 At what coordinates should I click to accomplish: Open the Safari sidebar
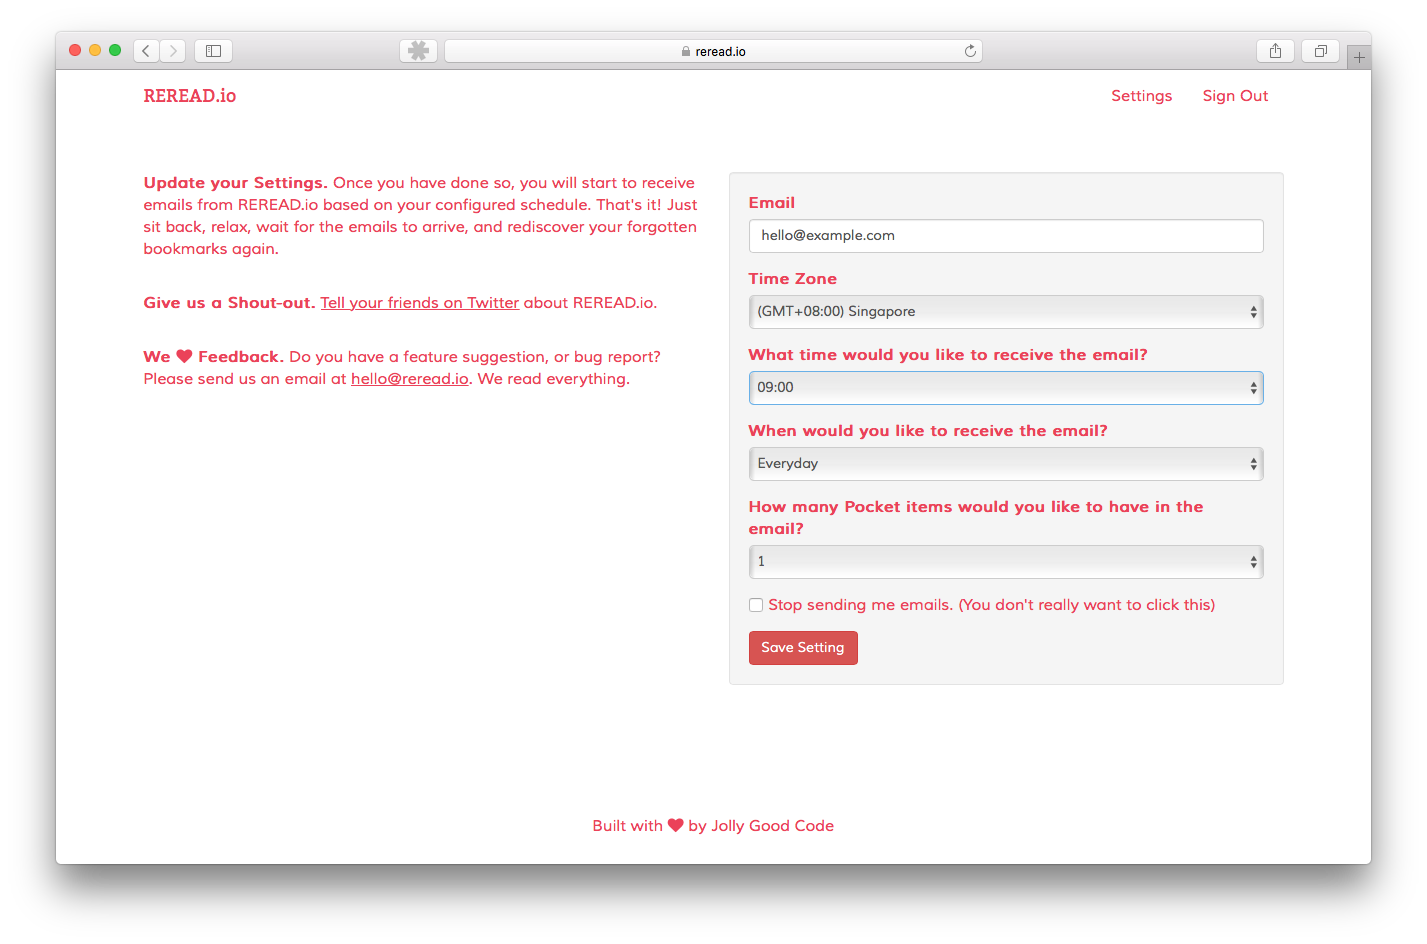pyautogui.click(x=212, y=50)
